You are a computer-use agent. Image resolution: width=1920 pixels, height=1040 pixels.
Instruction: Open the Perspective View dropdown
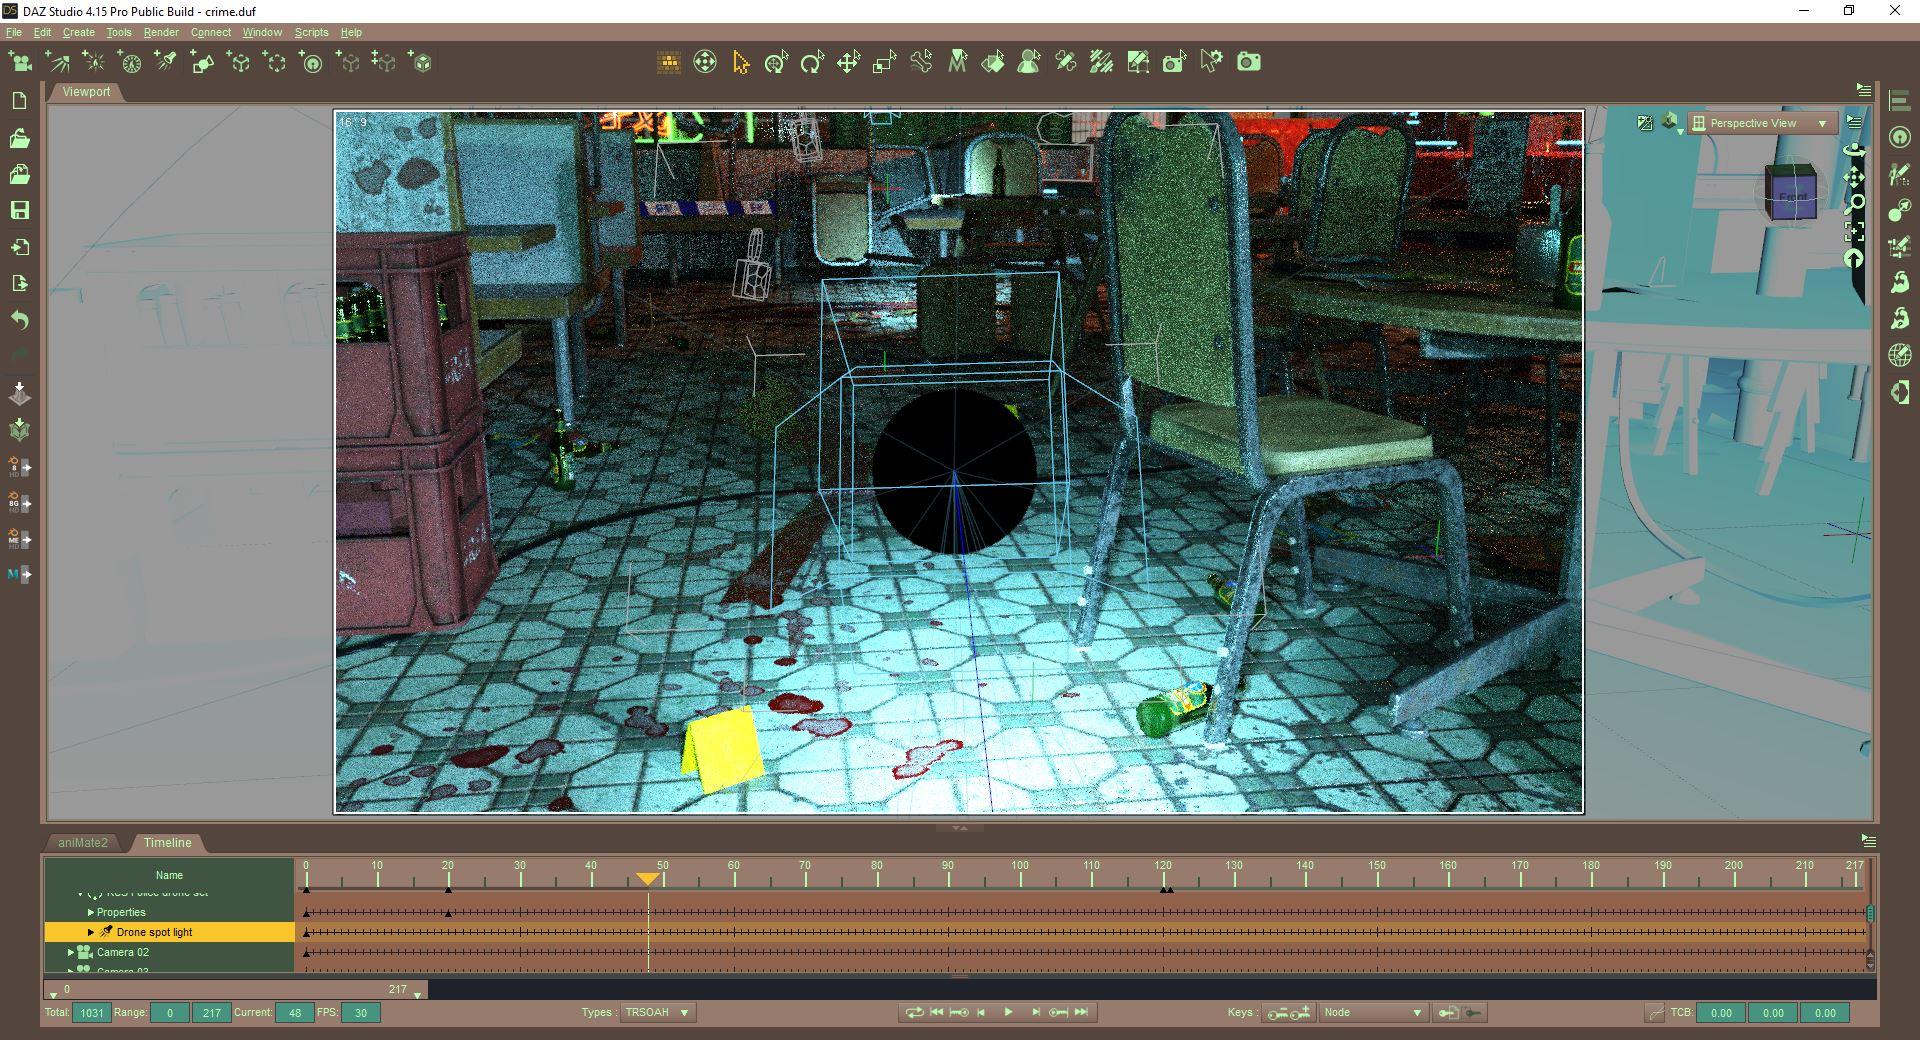point(1763,124)
